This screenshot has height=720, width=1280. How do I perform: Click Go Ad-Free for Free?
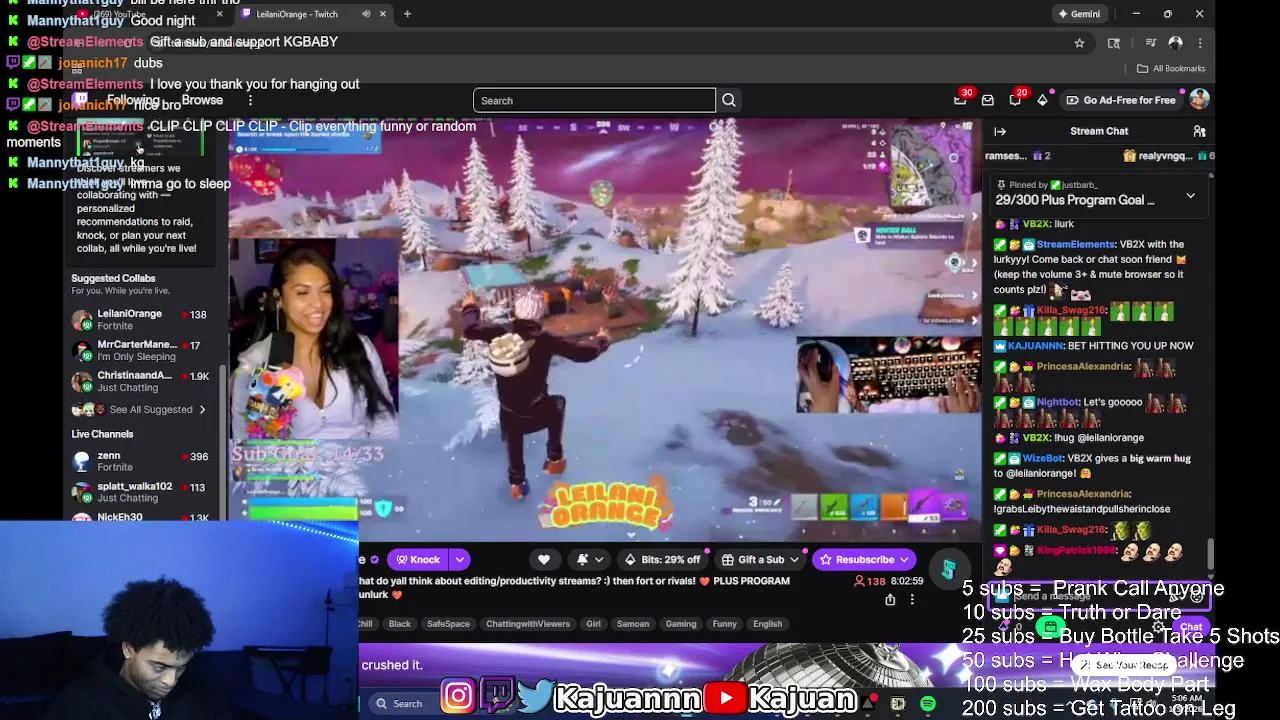click(1121, 100)
